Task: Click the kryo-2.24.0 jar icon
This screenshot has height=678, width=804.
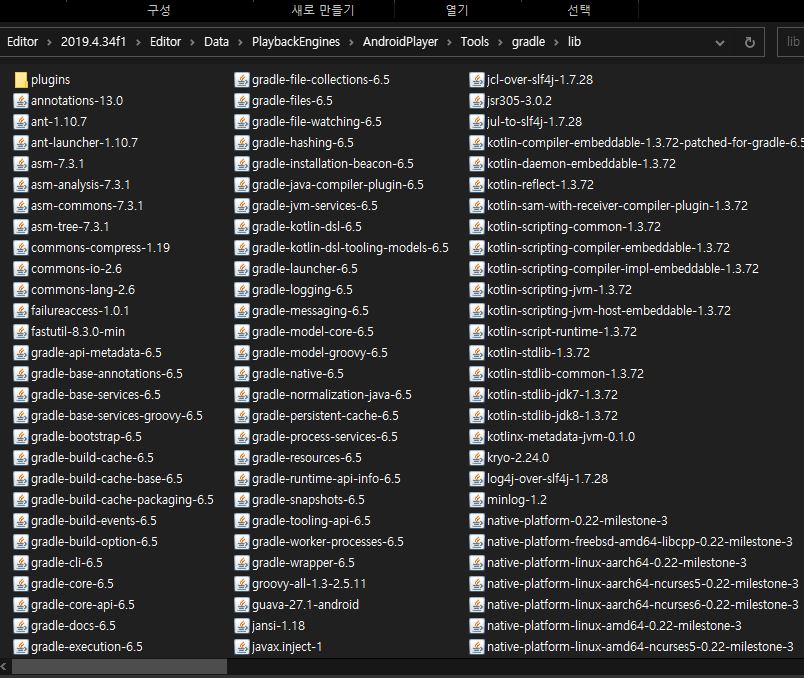Action: (477, 458)
